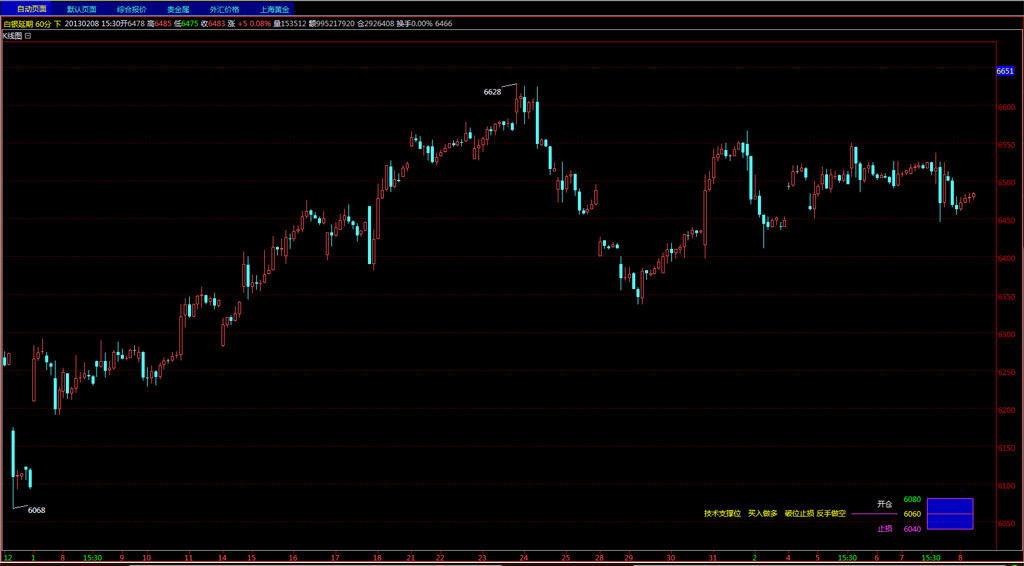Click the green 6080 price level
Screen dimensions: 1024x566
[911, 499]
